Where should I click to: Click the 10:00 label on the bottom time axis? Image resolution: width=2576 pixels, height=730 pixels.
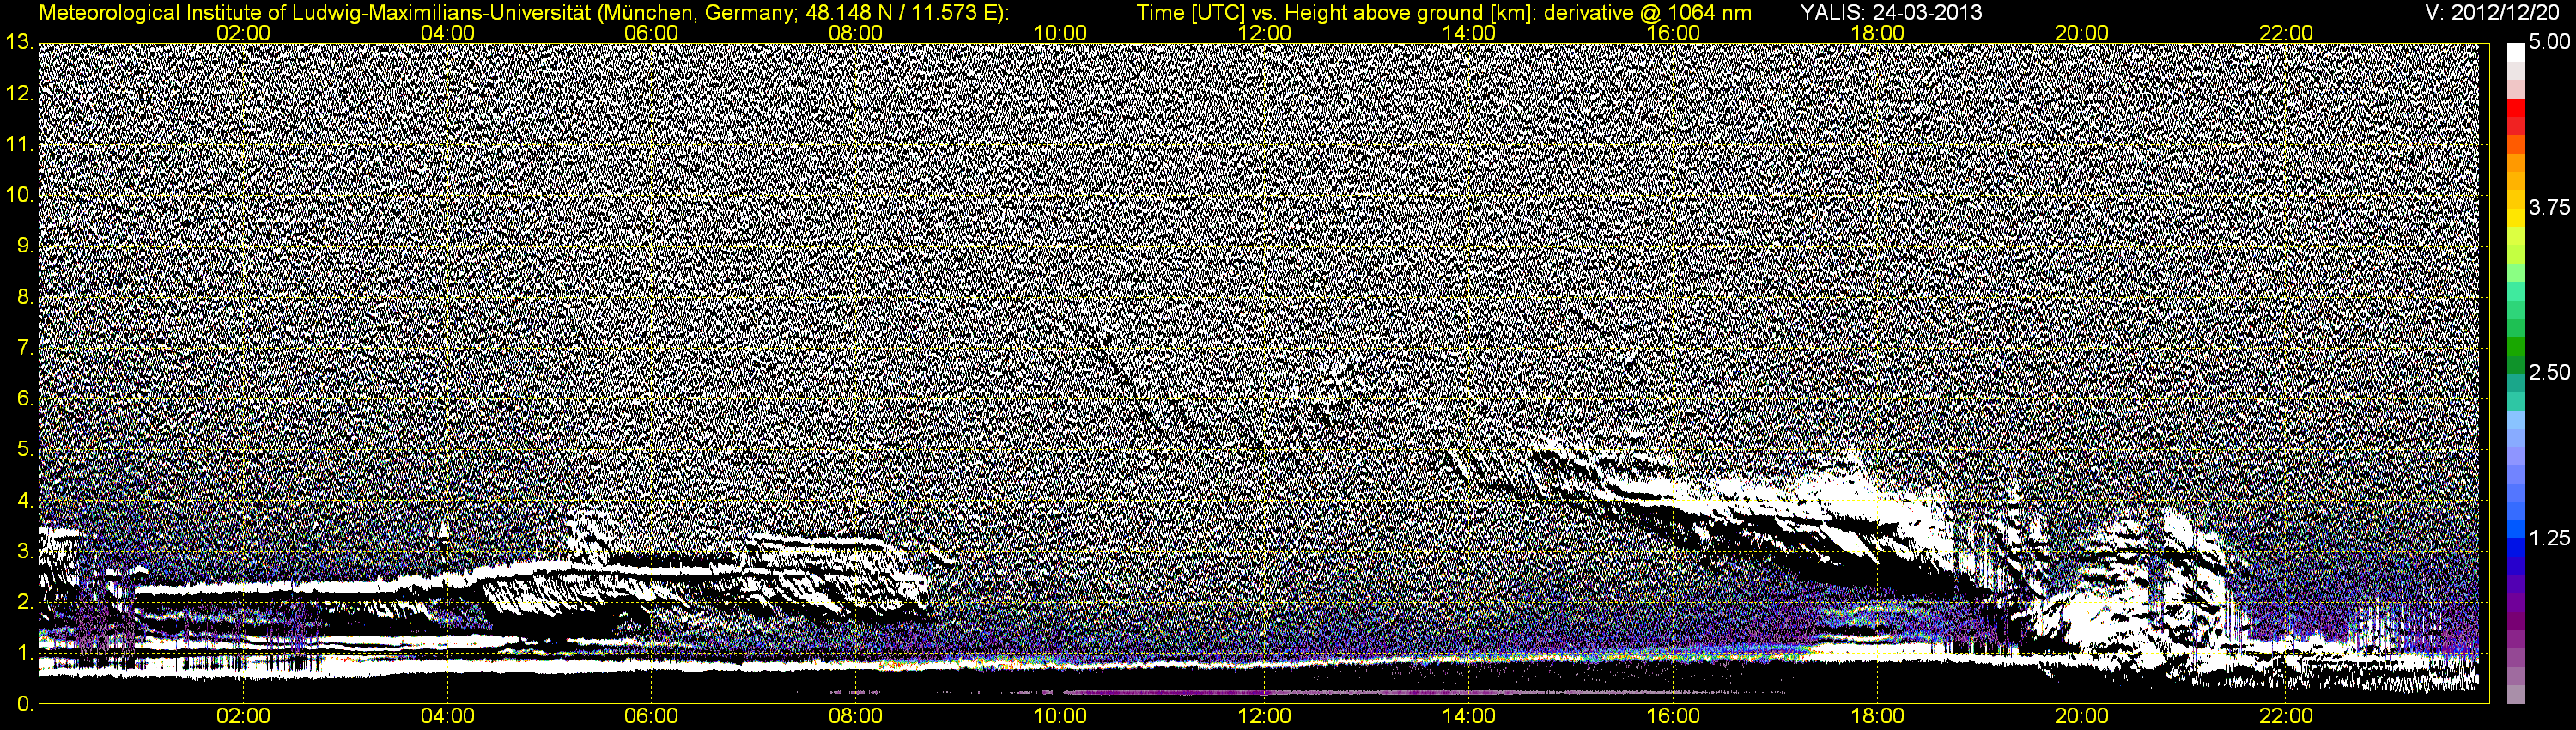[x=1060, y=717]
